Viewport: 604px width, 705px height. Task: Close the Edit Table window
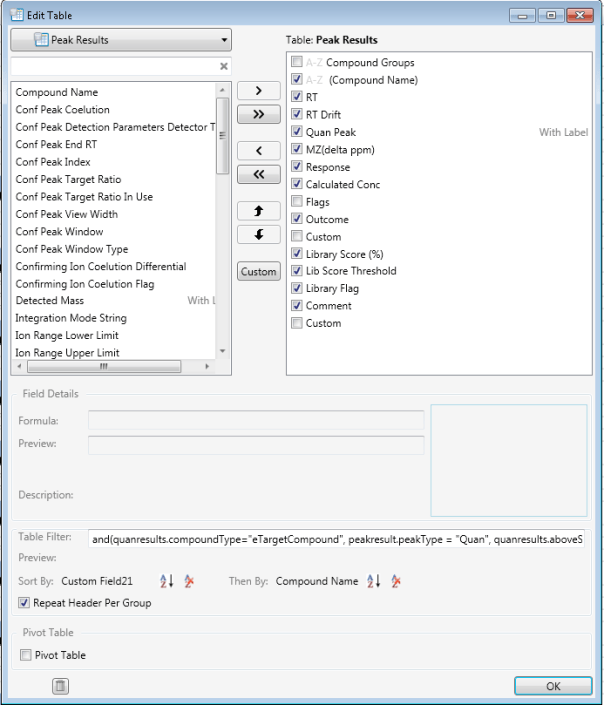[580, 15]
